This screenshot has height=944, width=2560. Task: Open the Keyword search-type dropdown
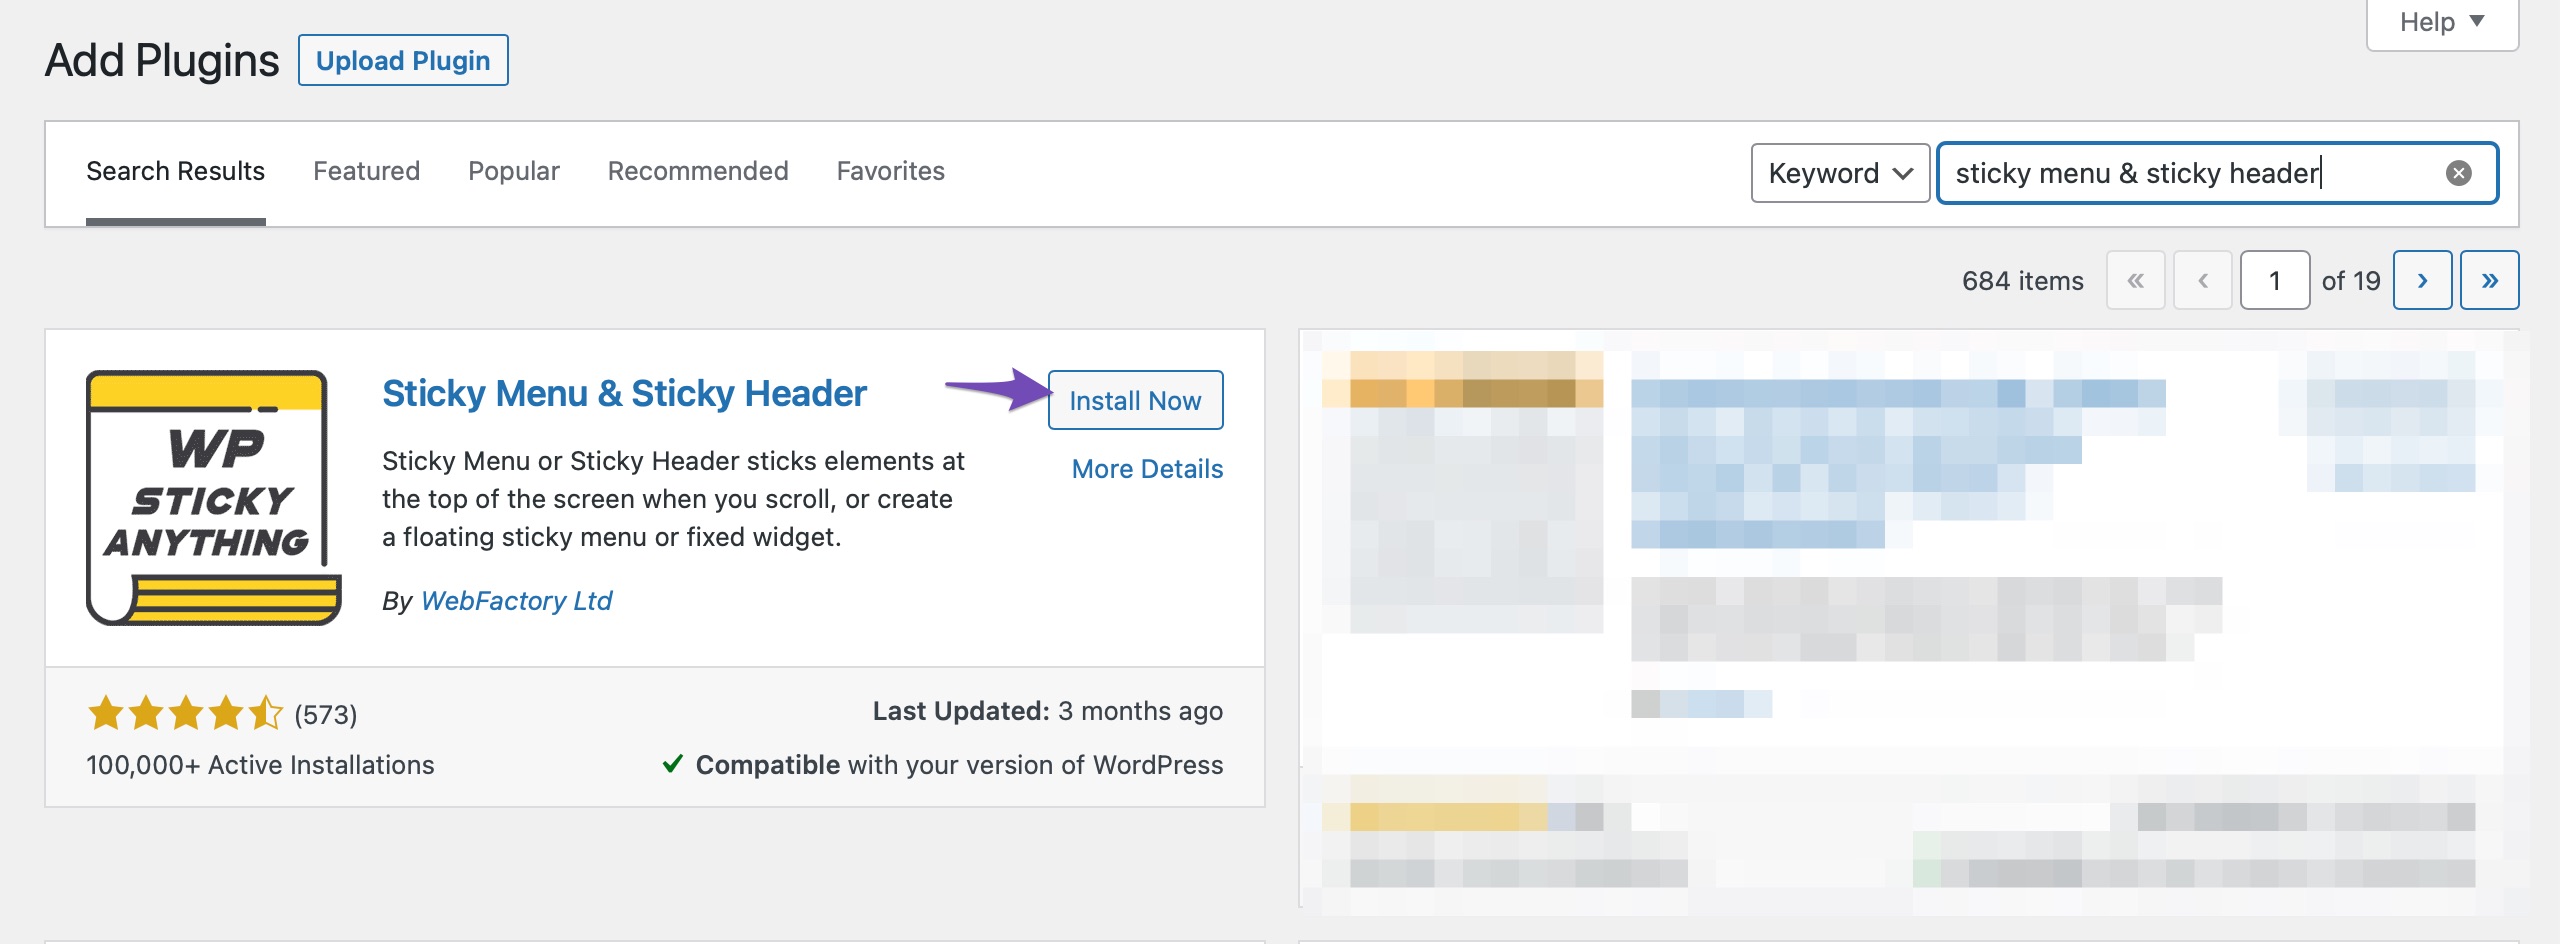tap(1839, 173)
